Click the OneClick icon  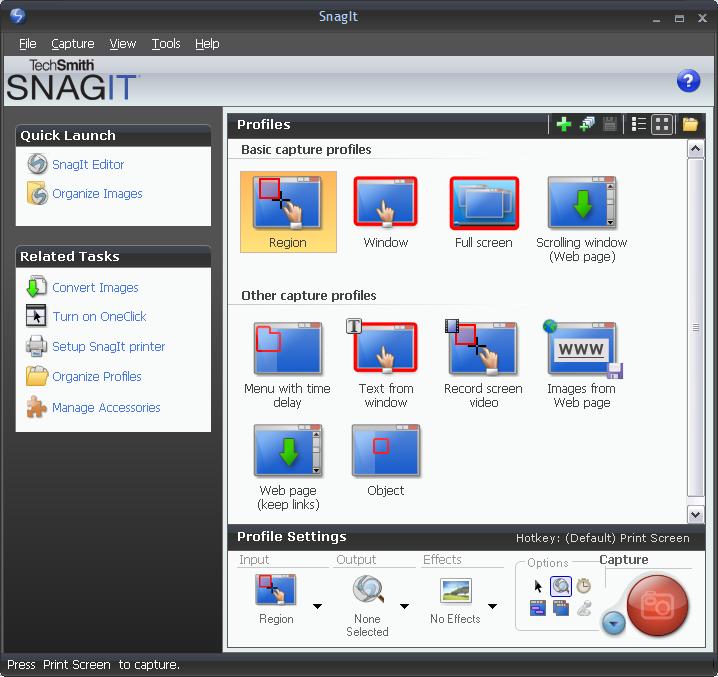(36, 316)
